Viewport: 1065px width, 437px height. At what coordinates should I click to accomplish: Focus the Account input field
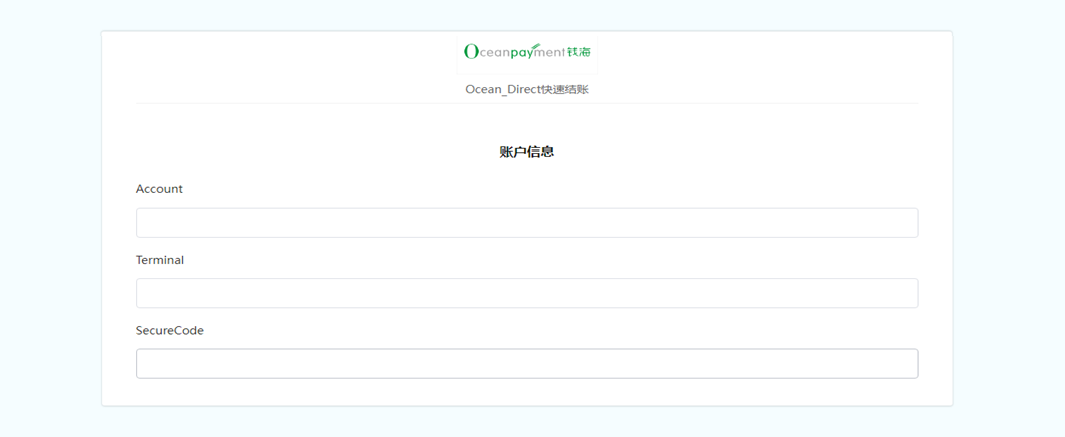click(527, 223)
